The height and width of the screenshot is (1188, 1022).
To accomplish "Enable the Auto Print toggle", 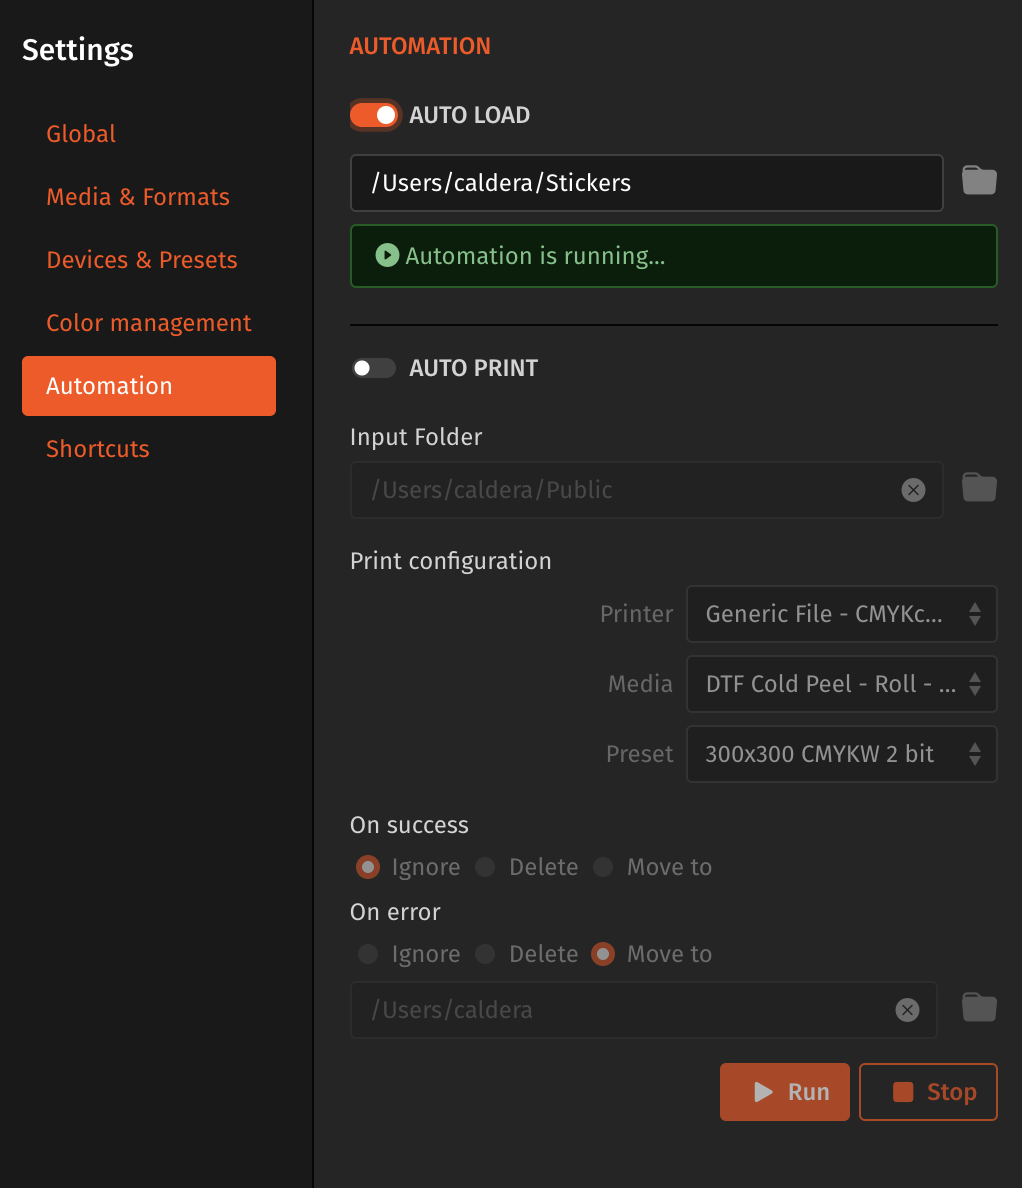I will 374,368.
